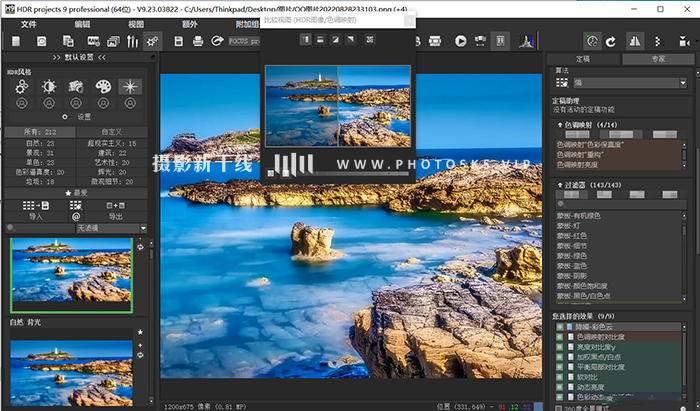The image size is (700, 411).
Task: Select the 设置 radio button
Action: (x=65, y=117)
